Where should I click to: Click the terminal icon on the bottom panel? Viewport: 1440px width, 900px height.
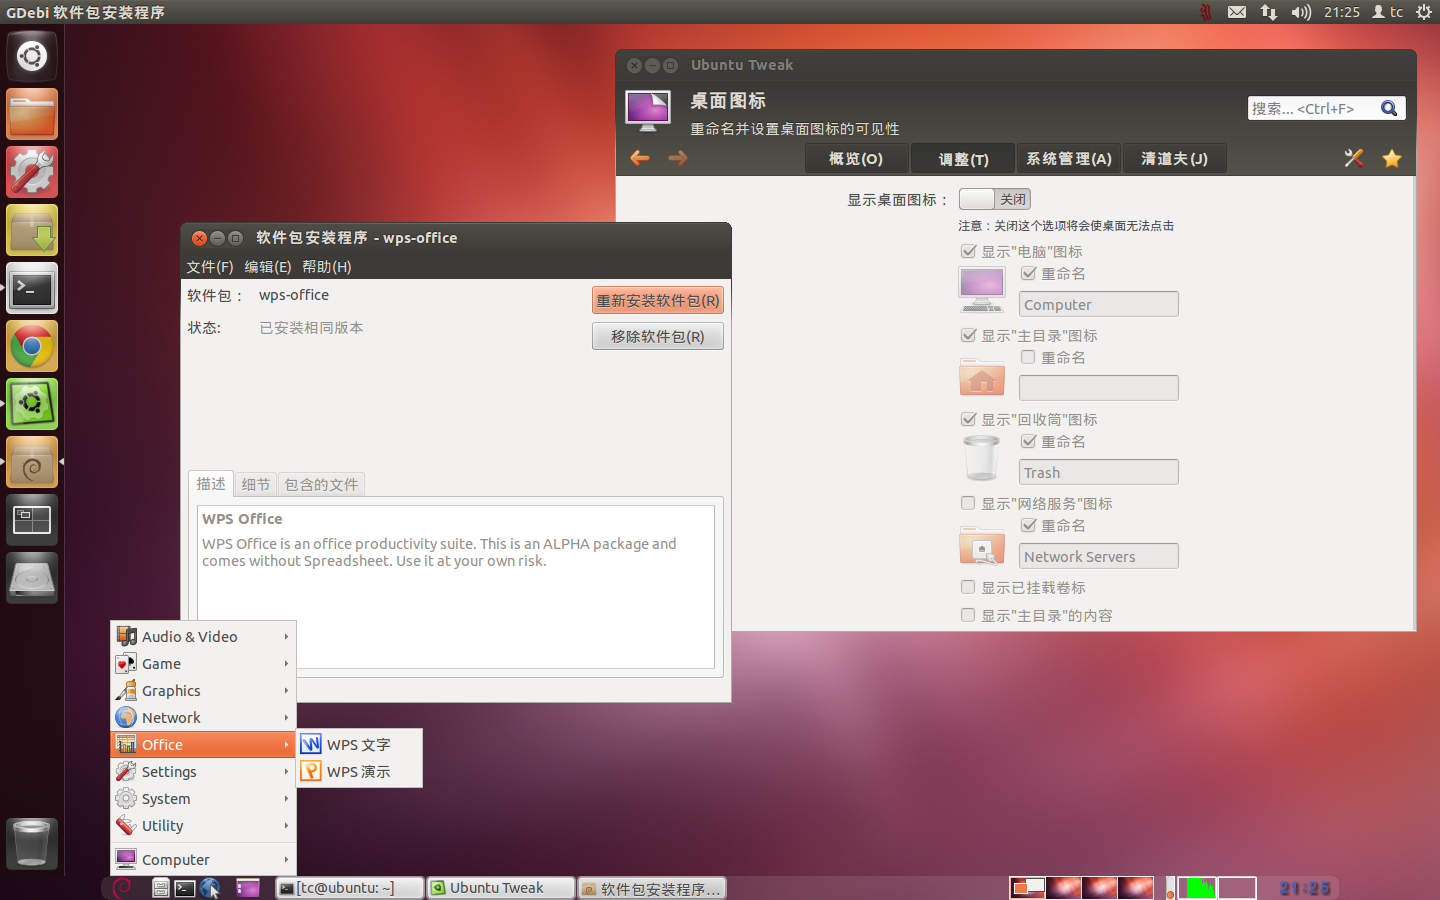click(185, 888)
